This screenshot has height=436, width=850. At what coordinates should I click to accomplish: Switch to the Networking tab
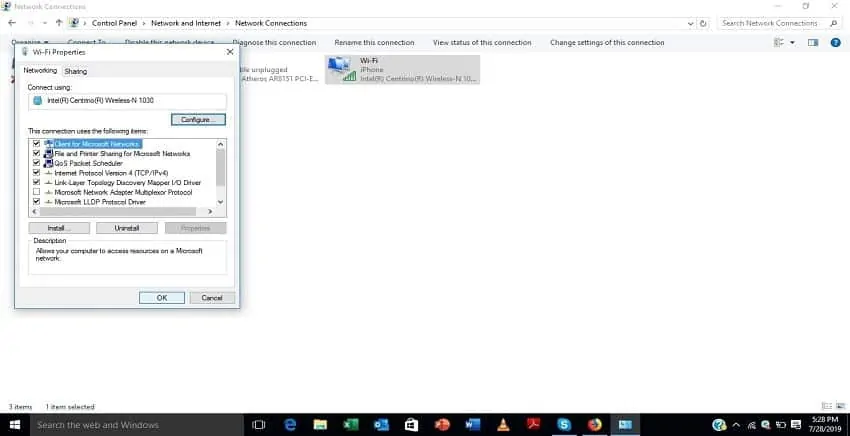pos(40,70)
